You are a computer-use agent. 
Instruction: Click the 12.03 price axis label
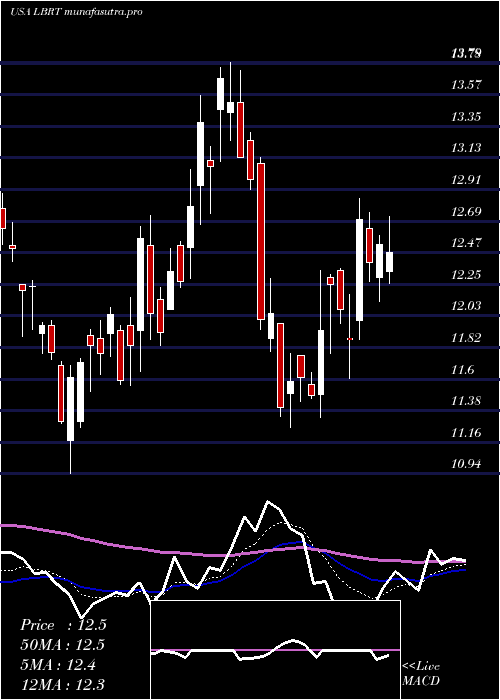pos(466,306)
